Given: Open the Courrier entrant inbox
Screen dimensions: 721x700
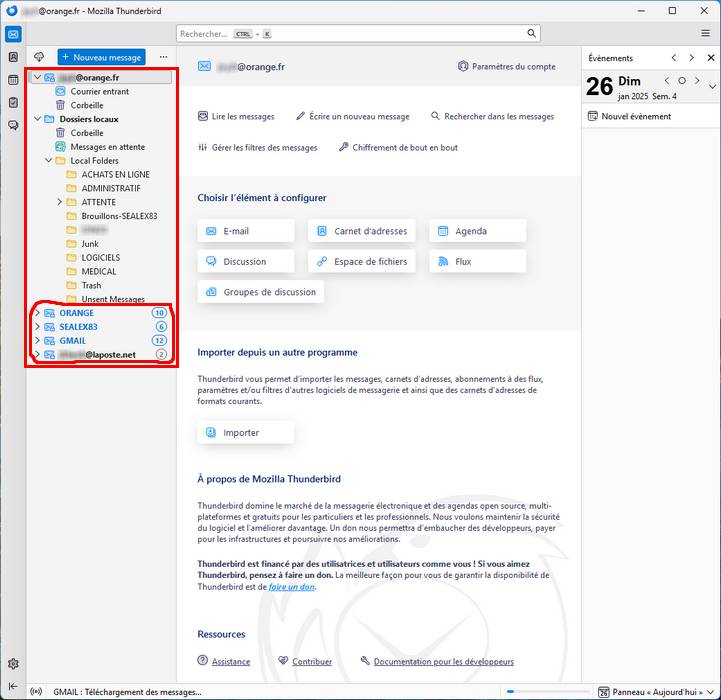Looking at the screenshot, I should (99, 91).
